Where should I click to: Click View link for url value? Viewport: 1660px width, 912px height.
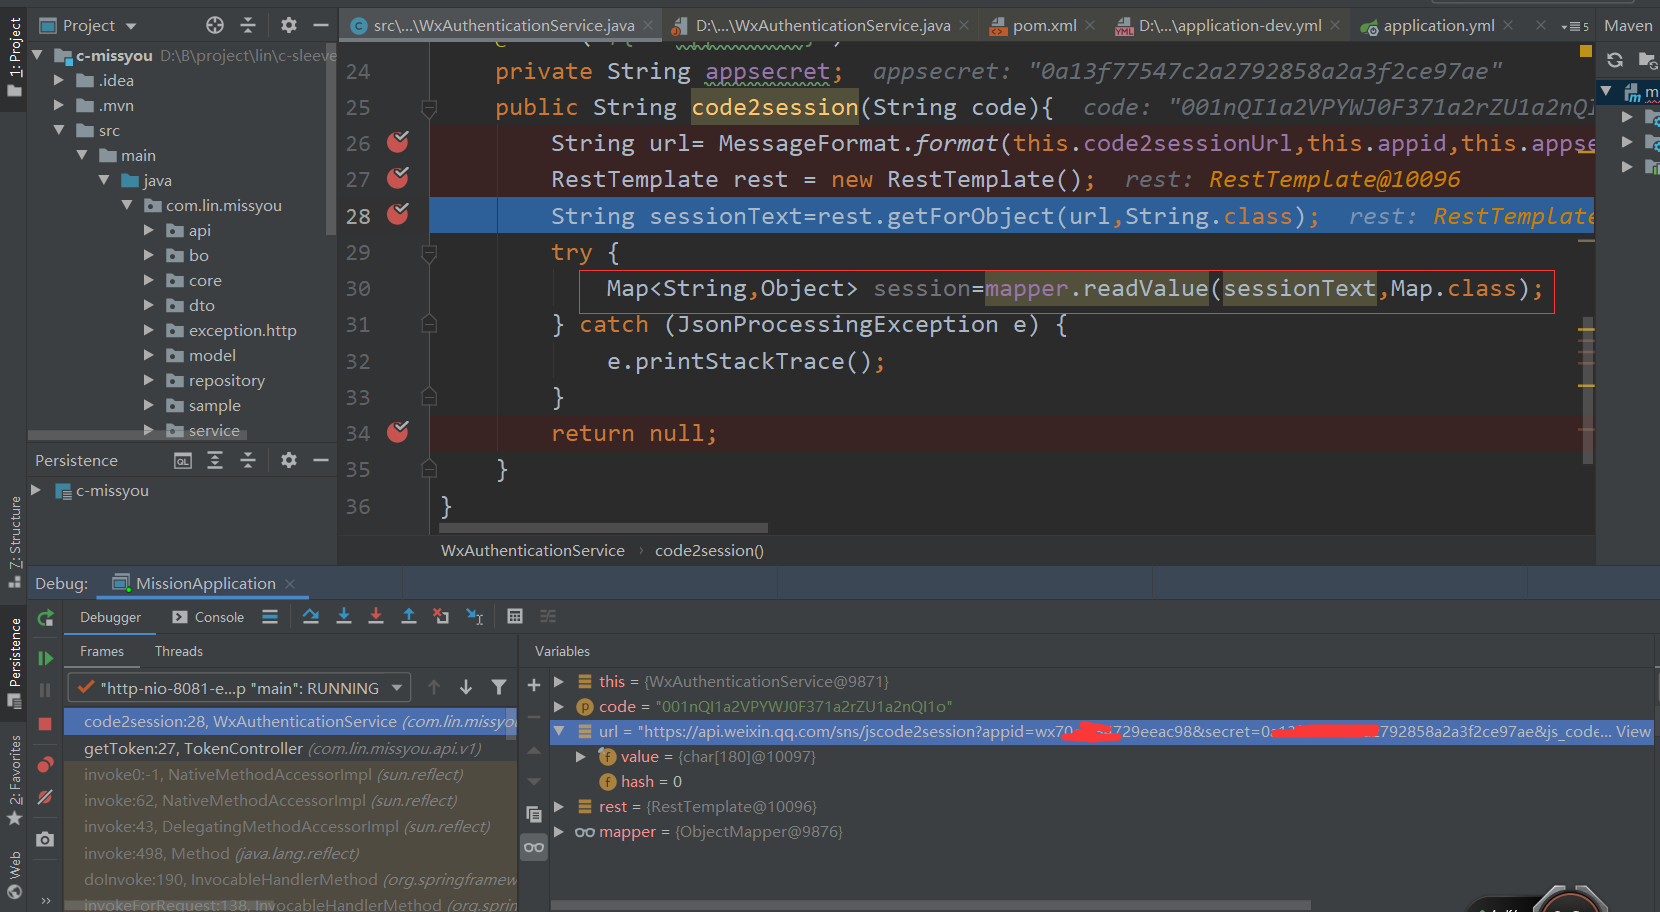click(1633, 731)
